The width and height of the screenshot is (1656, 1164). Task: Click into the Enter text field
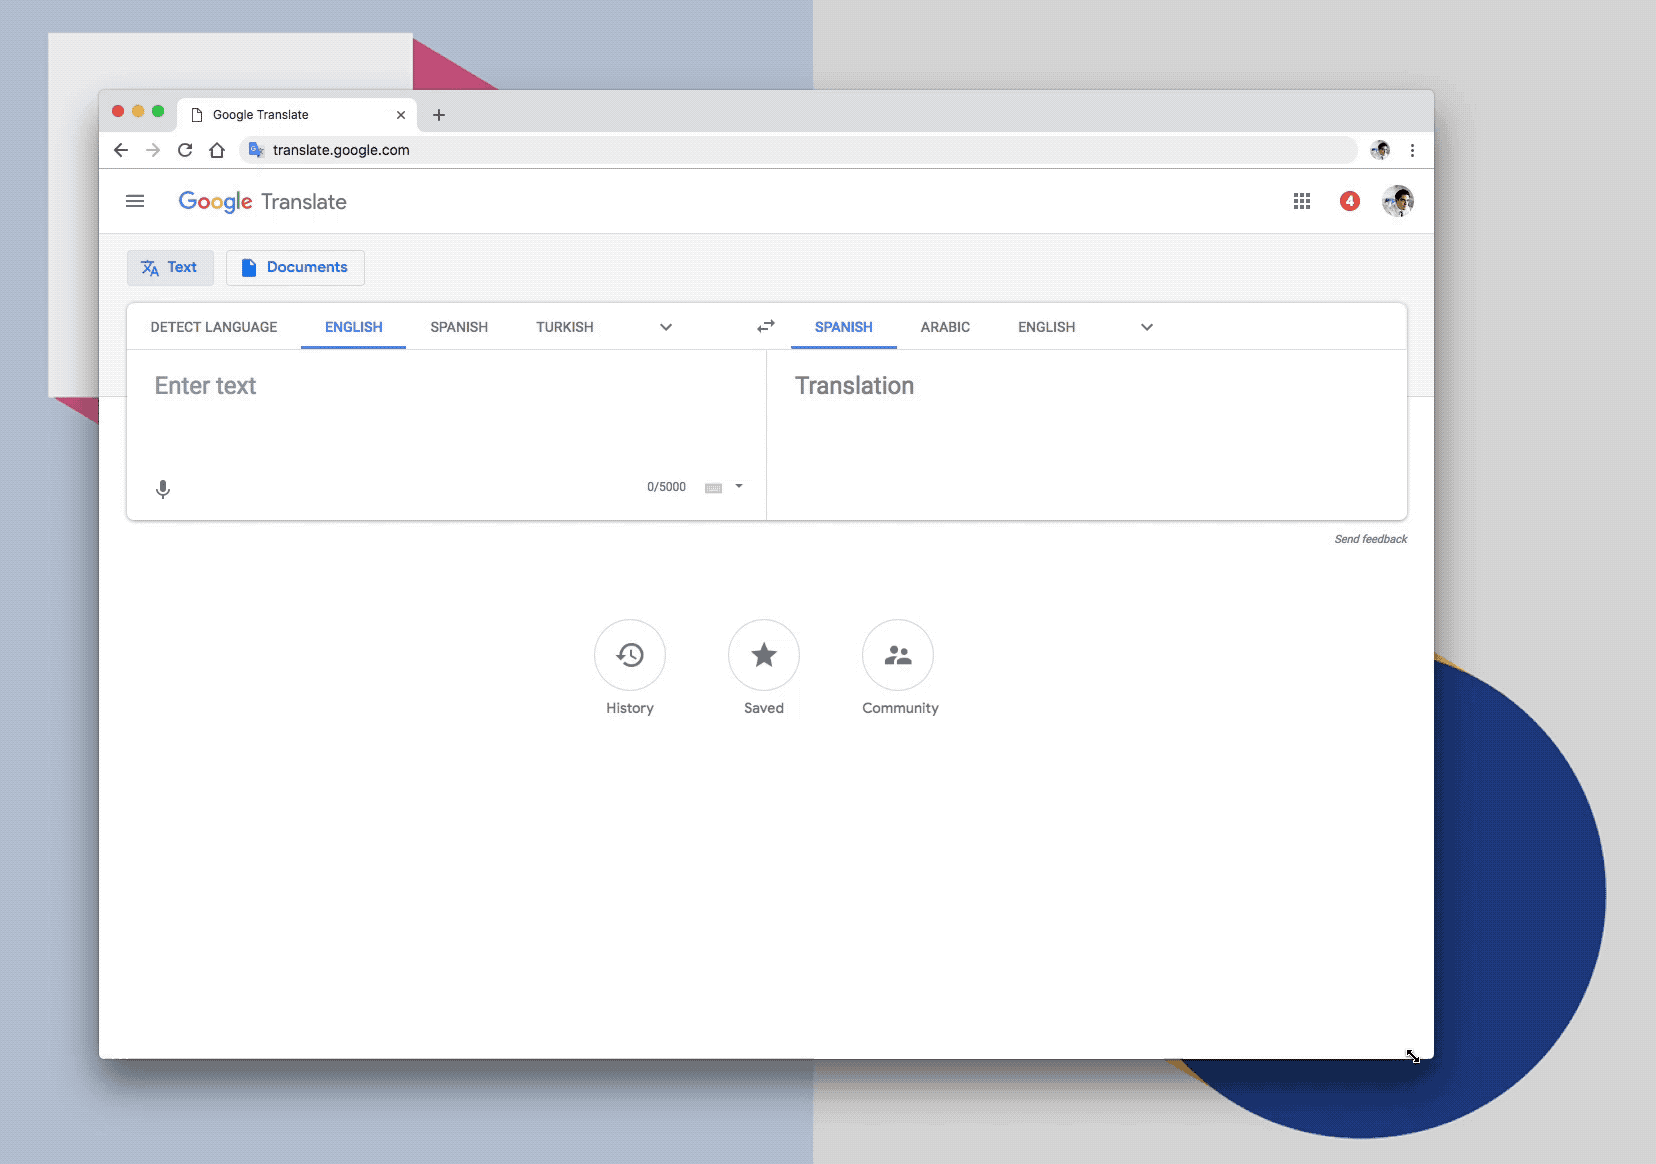446,412
